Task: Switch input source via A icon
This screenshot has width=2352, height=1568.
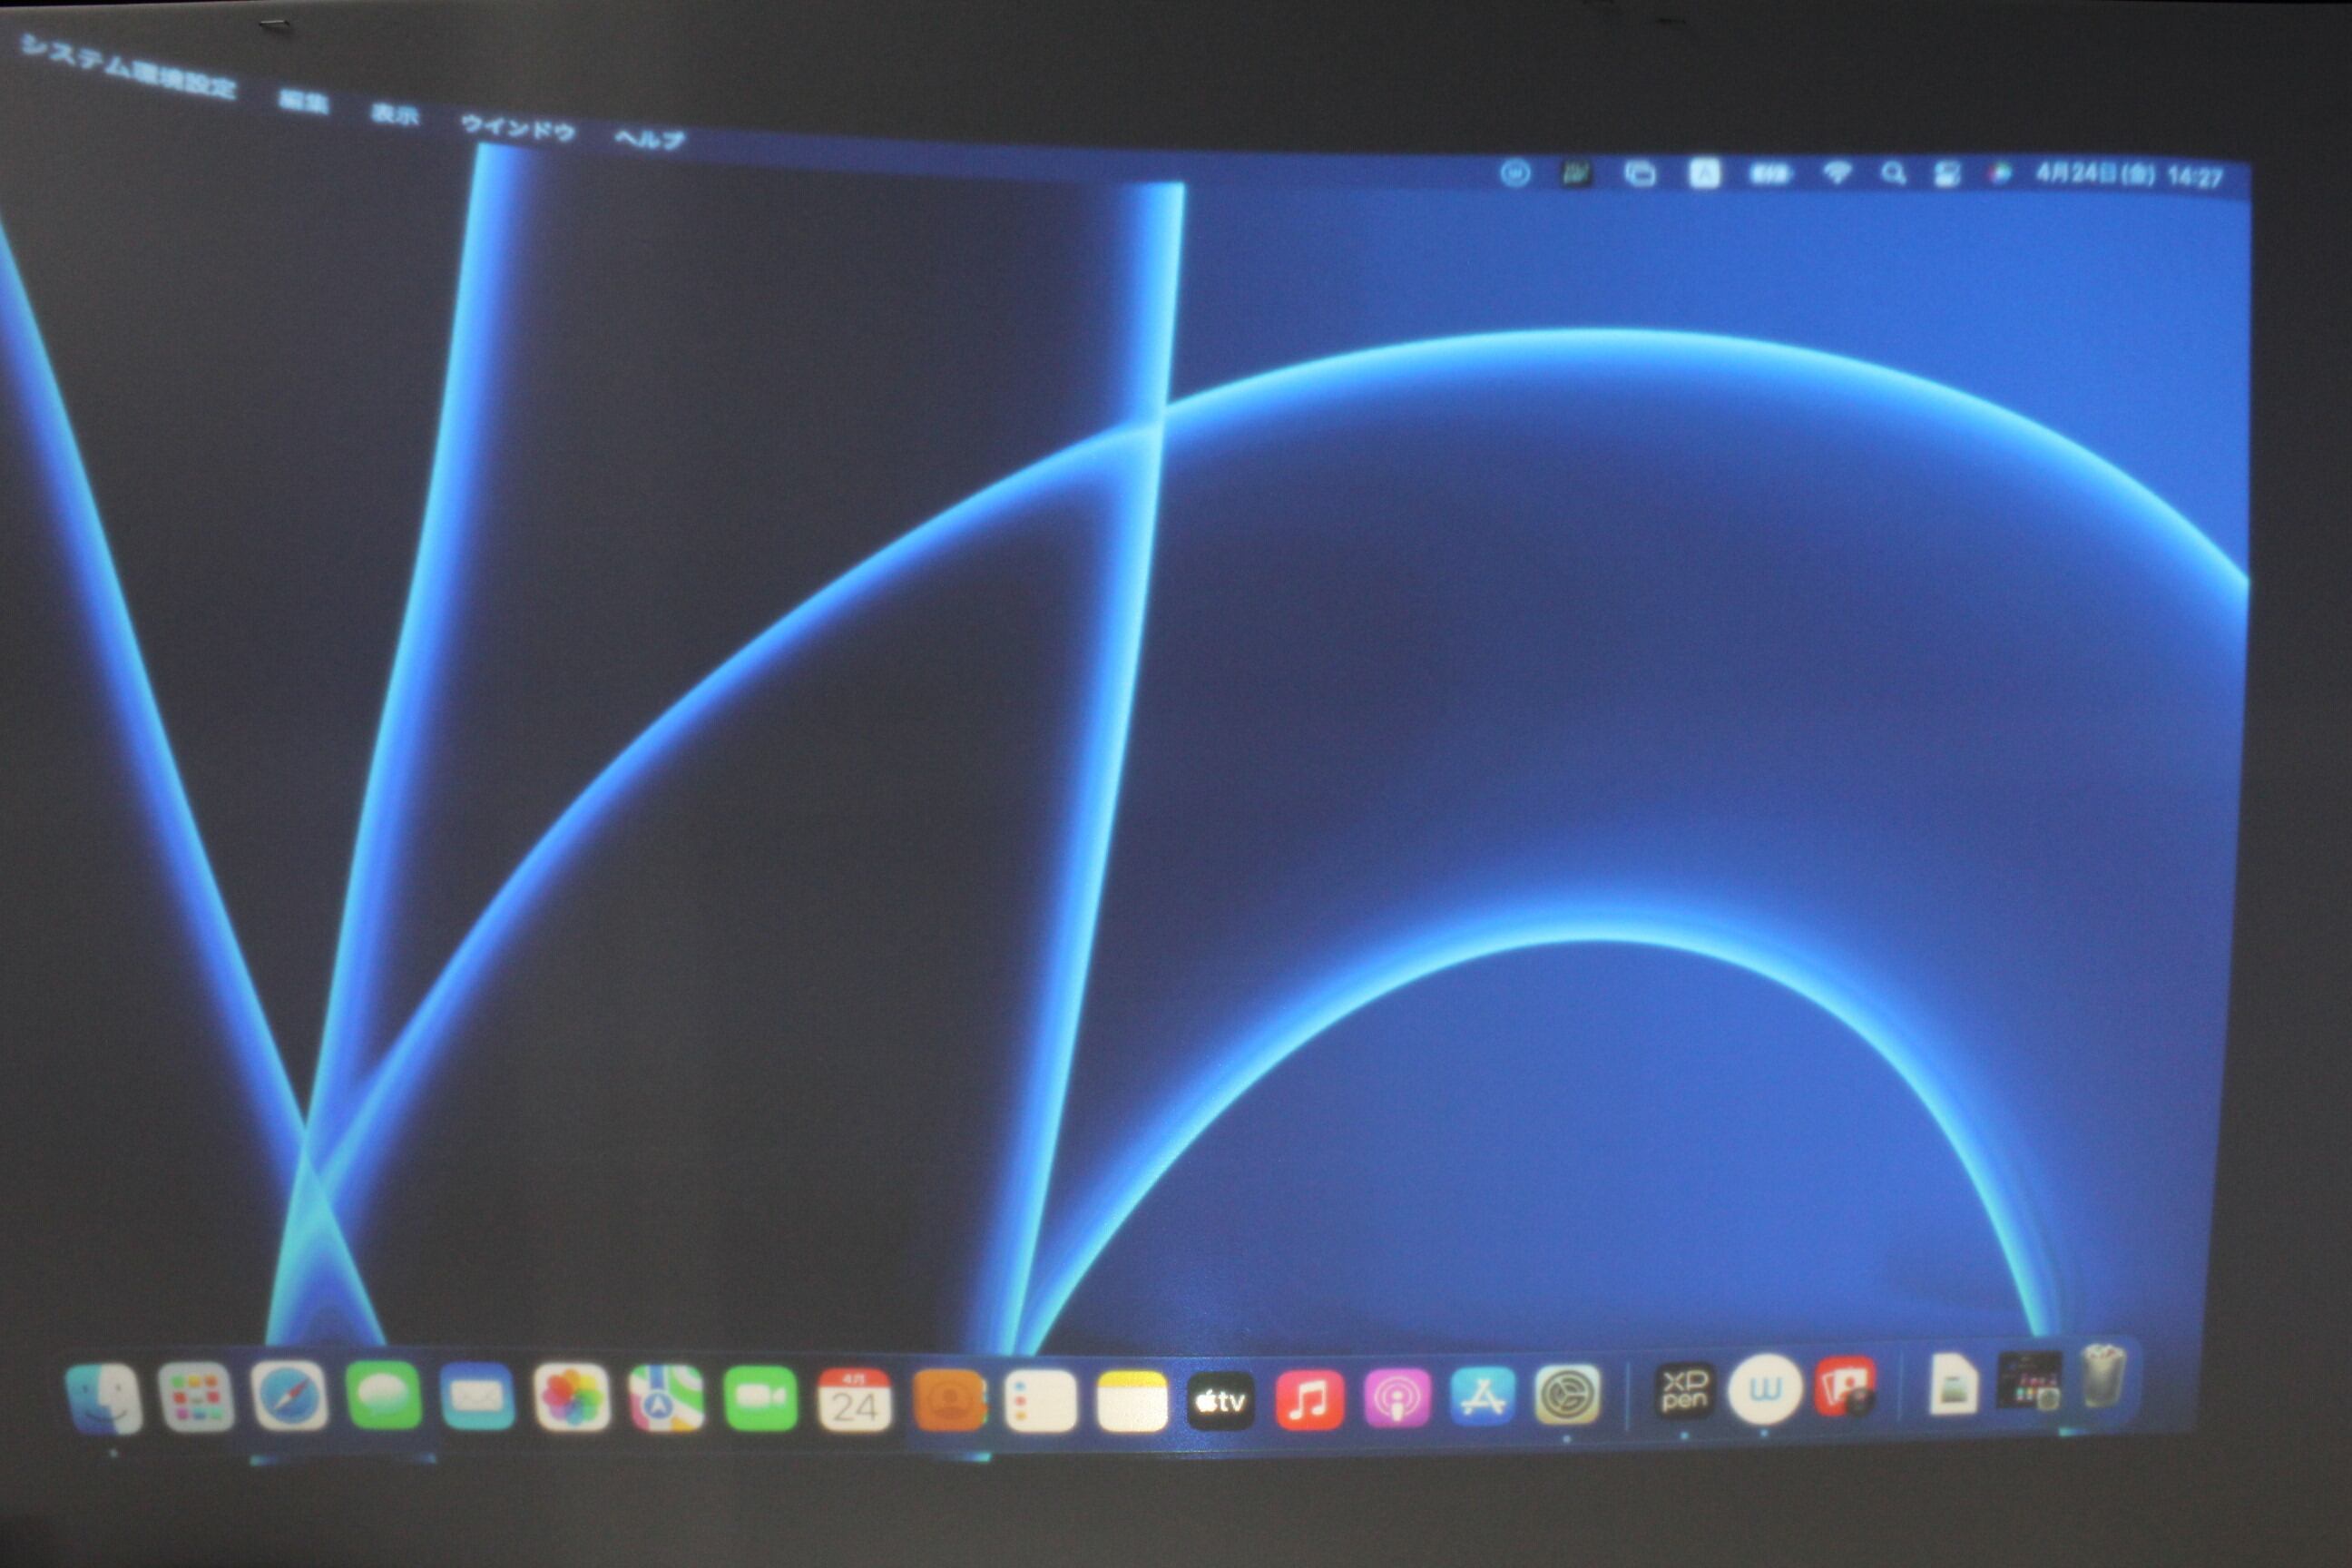Action: pos(1704,174)
